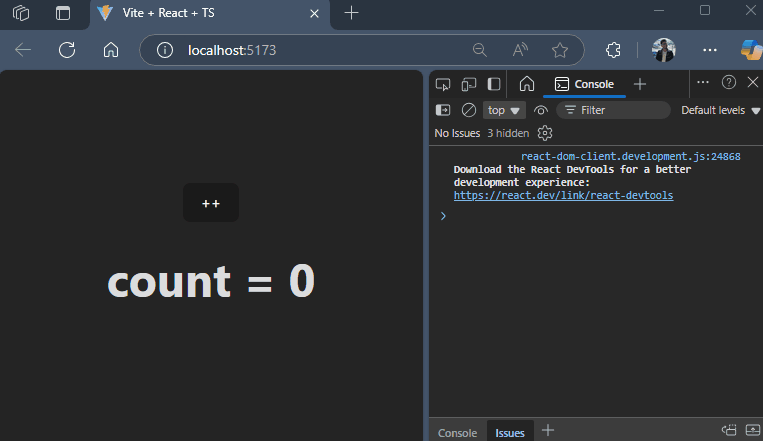Toggle the DevTools activity bar dock icon
The width and height of the screenshot is (763, 441).
click(494, 84)
